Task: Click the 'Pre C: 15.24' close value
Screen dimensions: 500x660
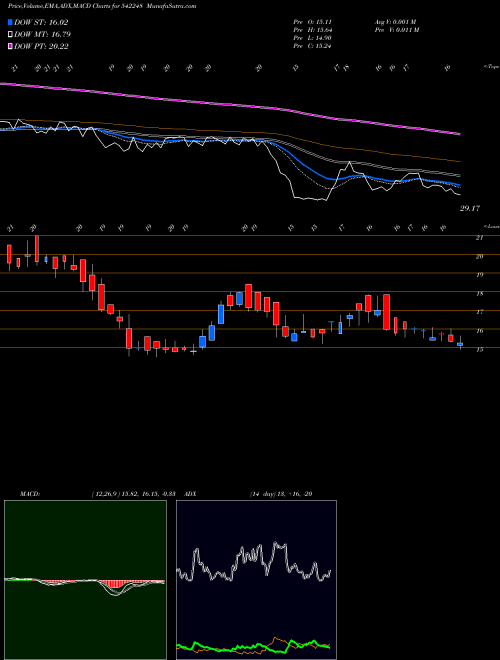Action: point(312,46)
